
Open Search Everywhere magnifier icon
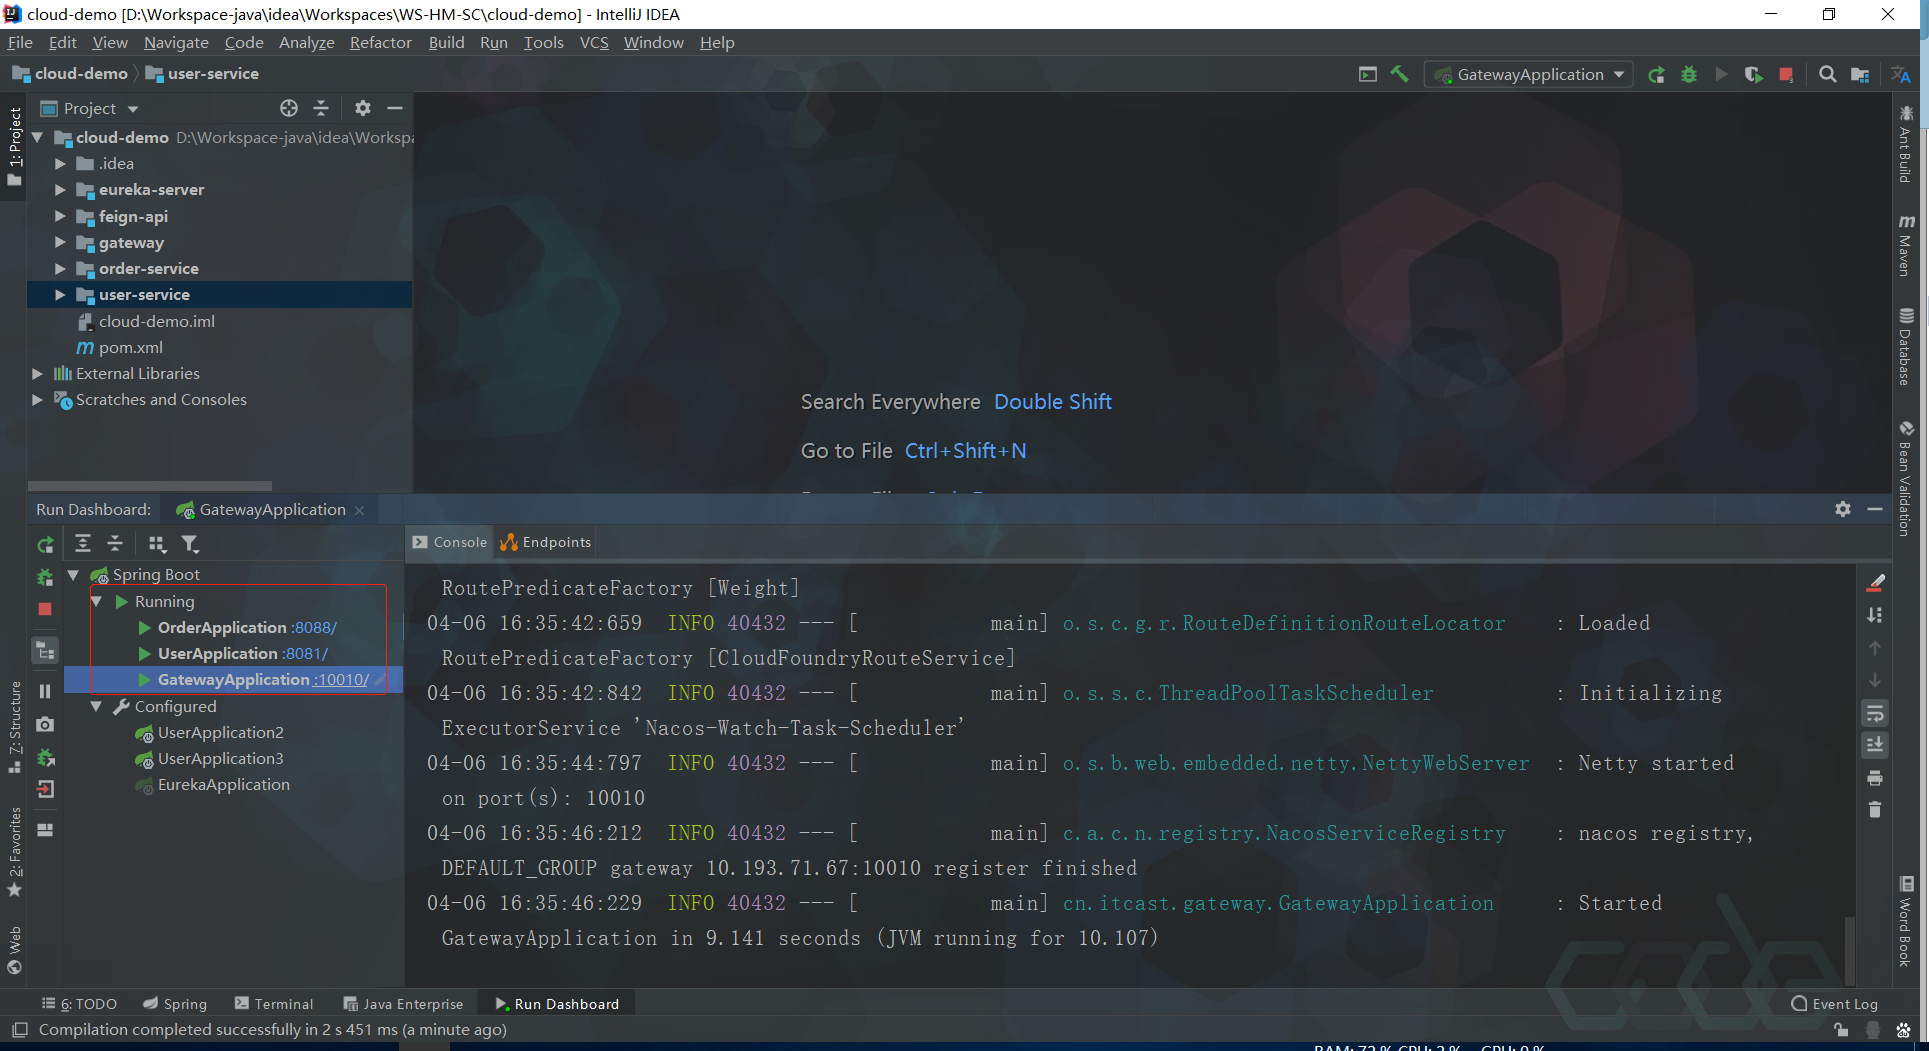click(1827, 74)
